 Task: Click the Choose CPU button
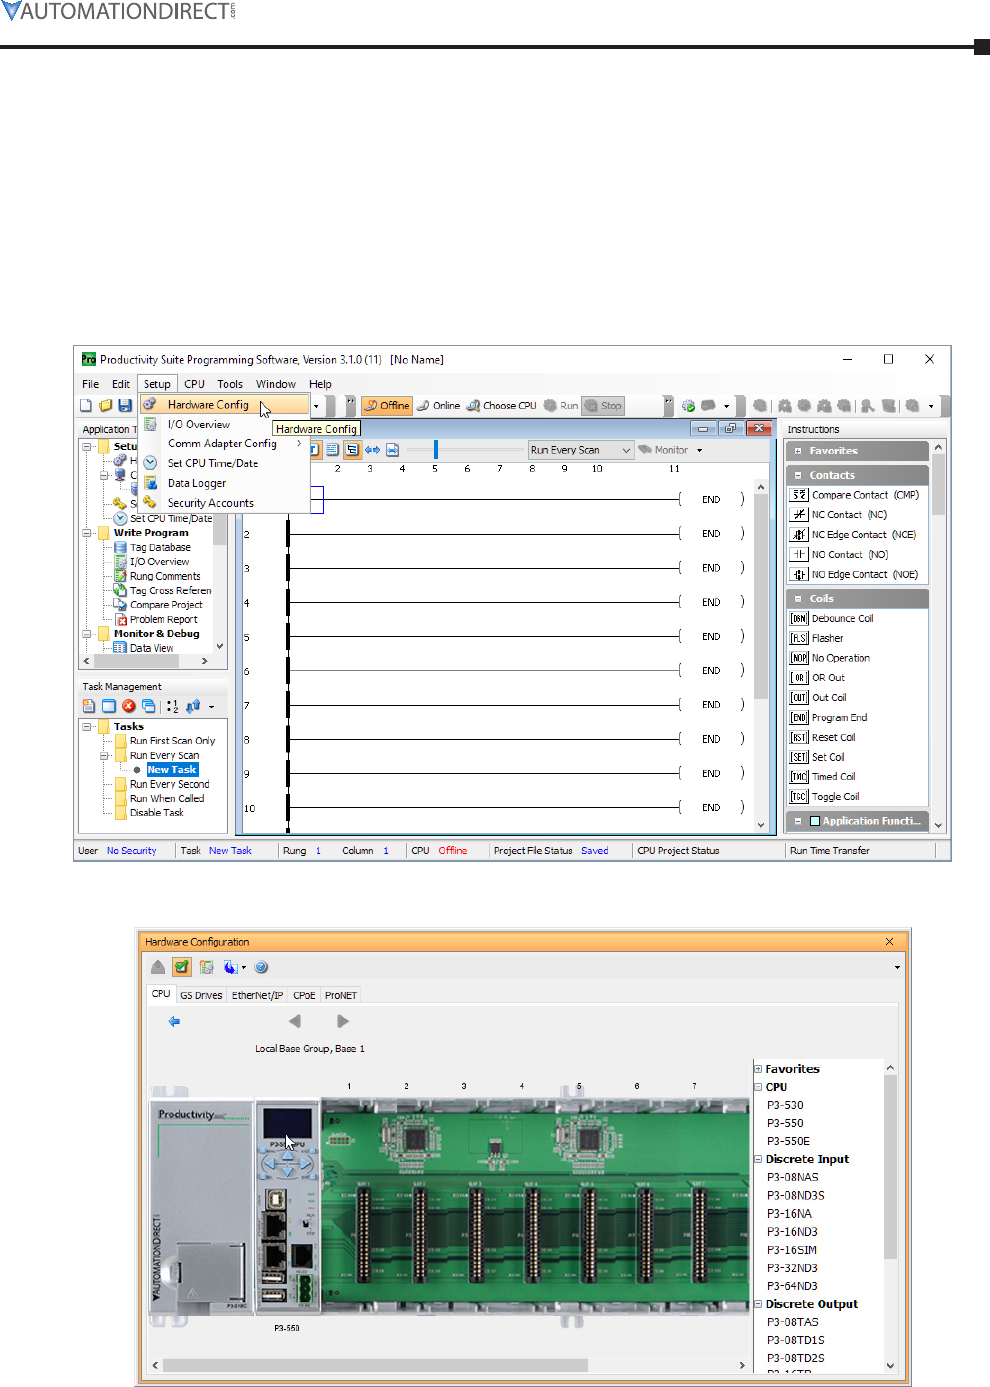click(502, 406)
